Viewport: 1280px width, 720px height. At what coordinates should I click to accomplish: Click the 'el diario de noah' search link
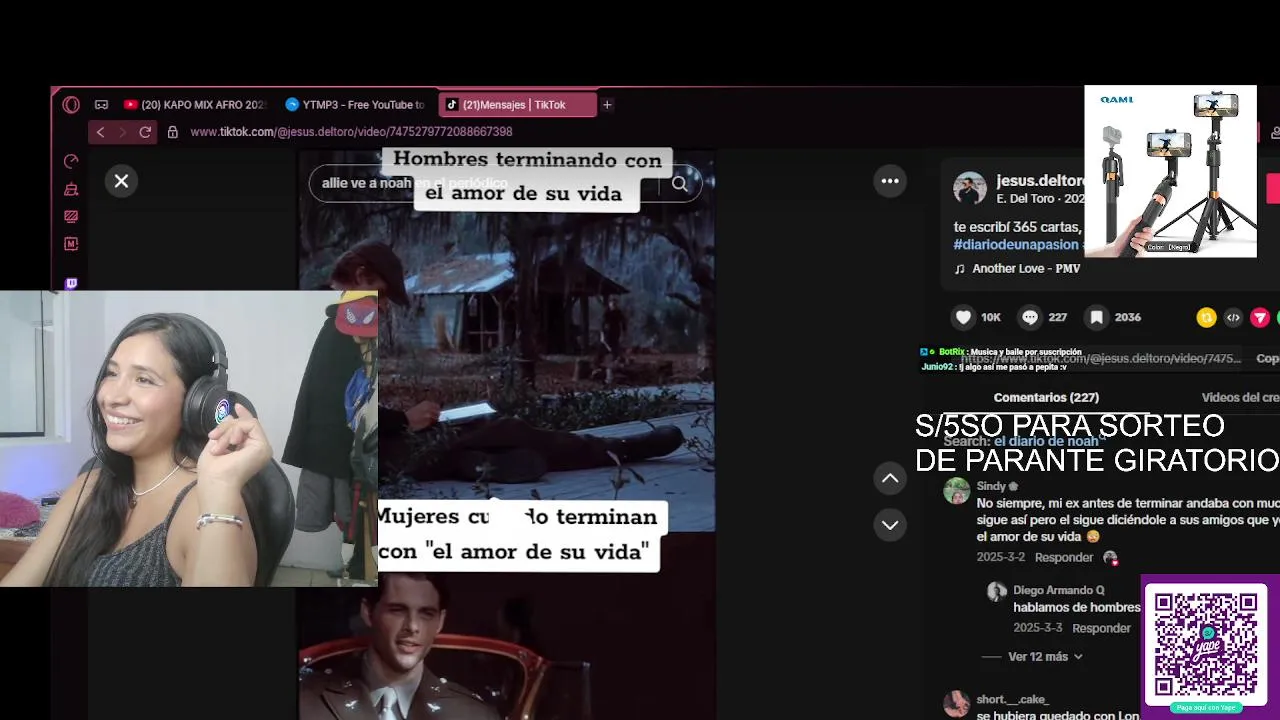1046,442
